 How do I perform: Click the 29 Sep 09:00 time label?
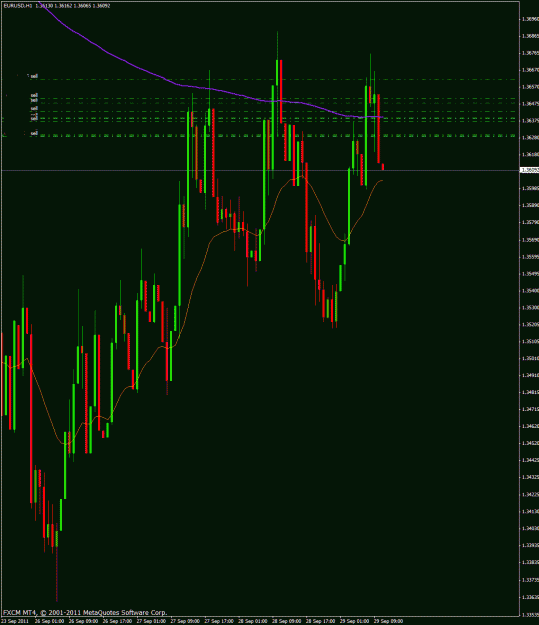388,621
